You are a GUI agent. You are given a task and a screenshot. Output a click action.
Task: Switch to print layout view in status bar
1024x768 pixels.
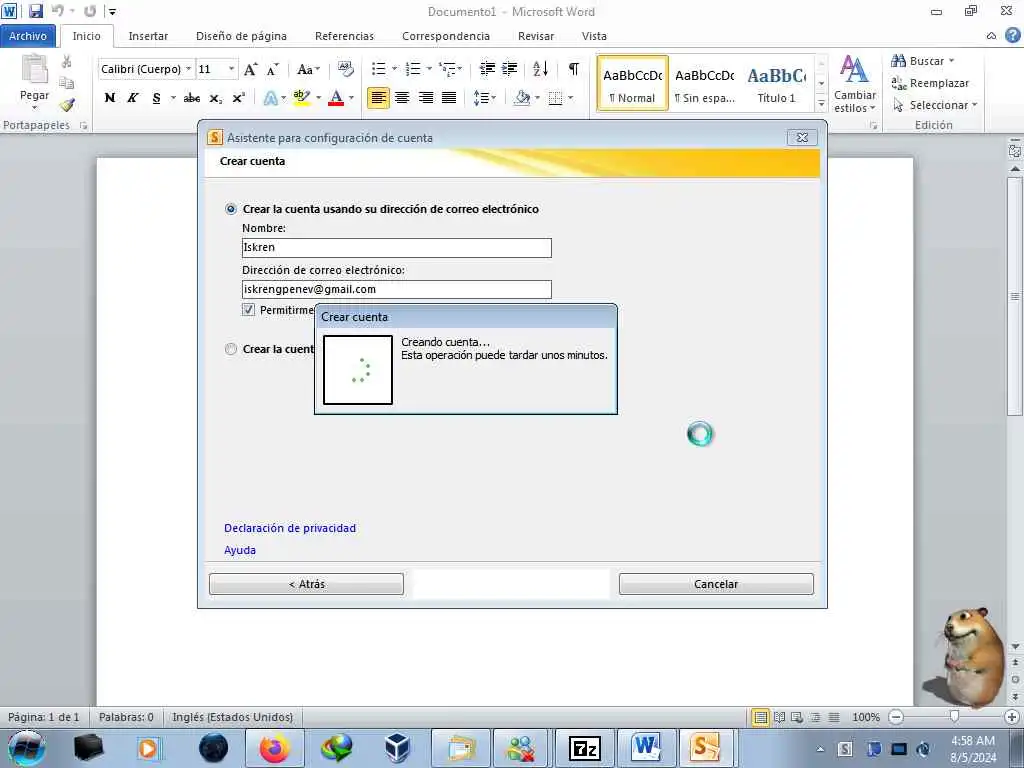click(761, 717)
